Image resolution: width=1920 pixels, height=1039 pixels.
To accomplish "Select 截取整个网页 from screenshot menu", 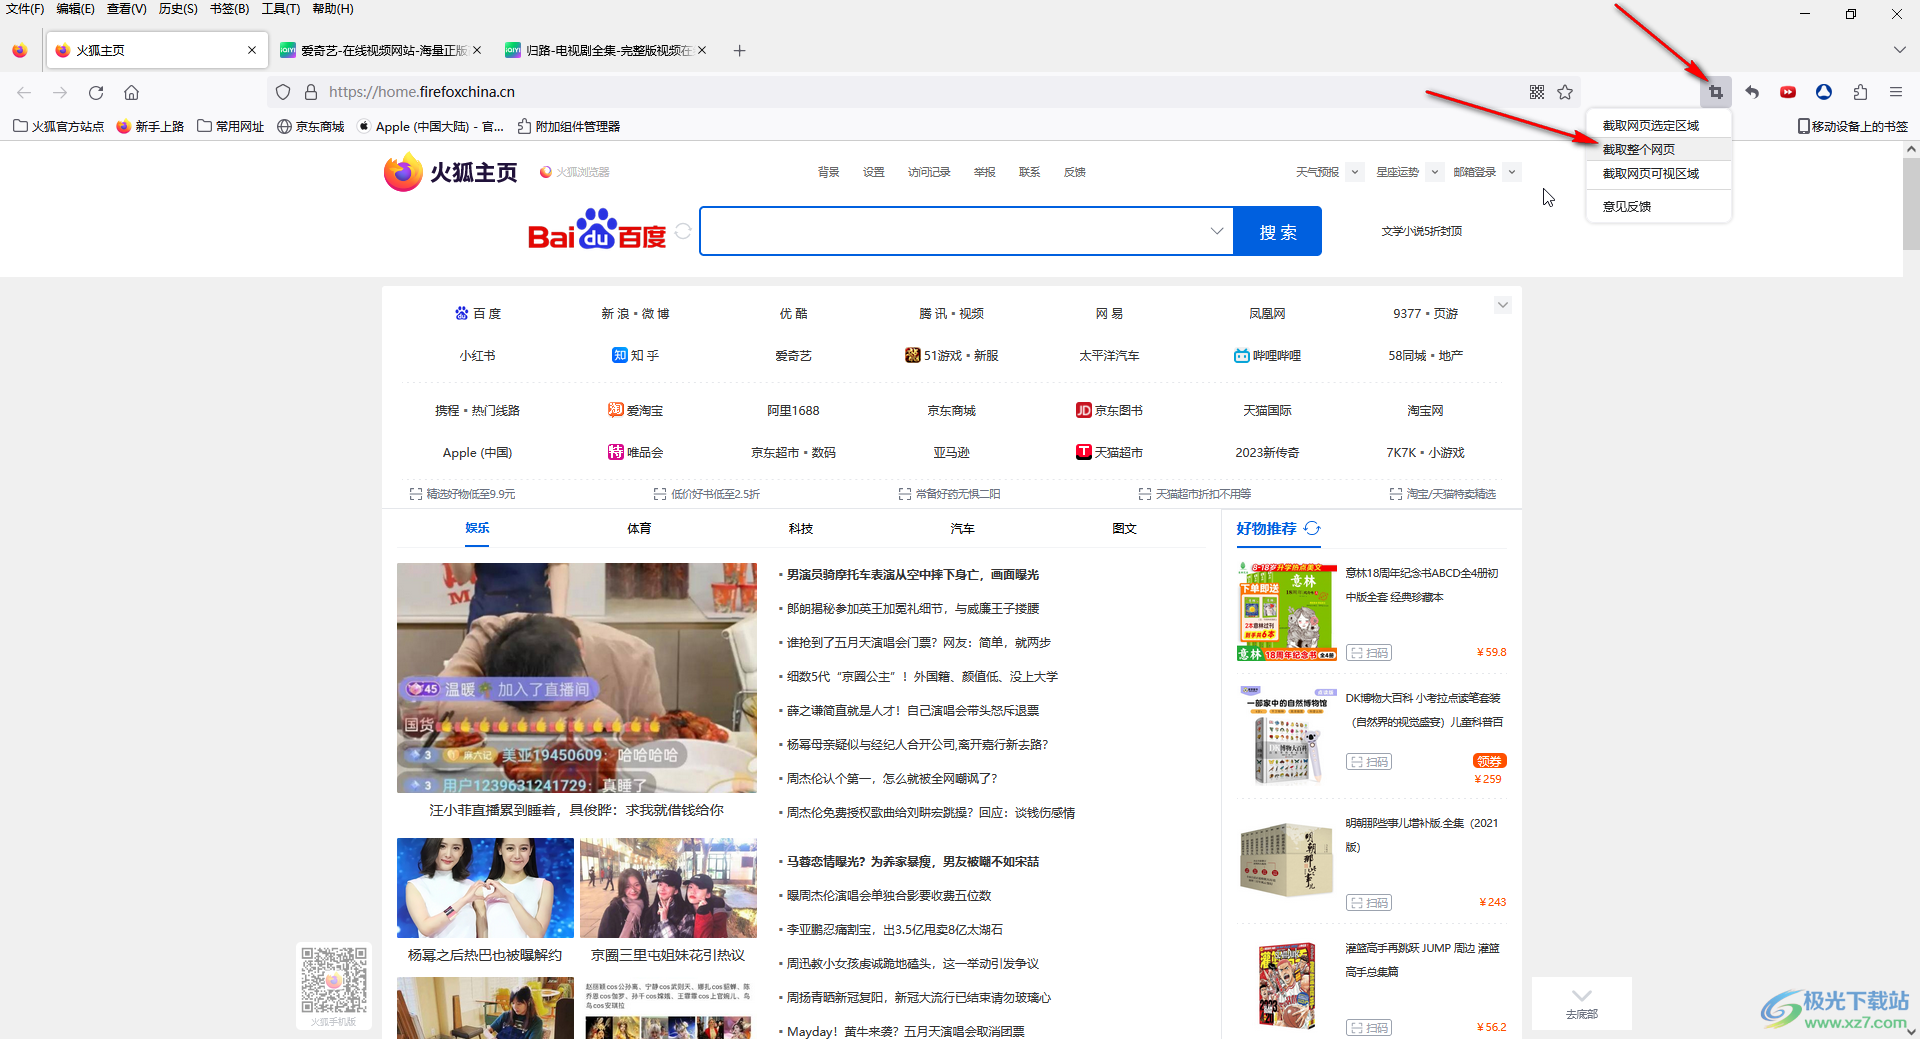I will coord(1659,149).
